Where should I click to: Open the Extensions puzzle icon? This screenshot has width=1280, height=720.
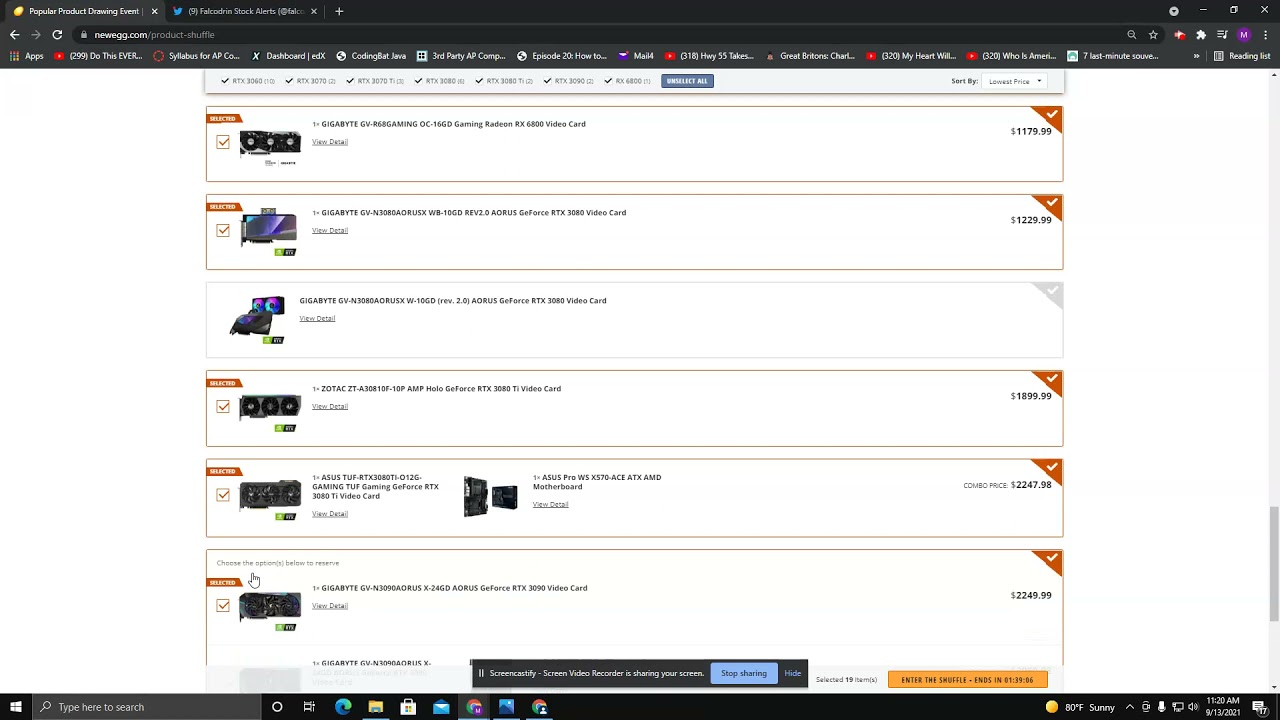(1201, 34)
